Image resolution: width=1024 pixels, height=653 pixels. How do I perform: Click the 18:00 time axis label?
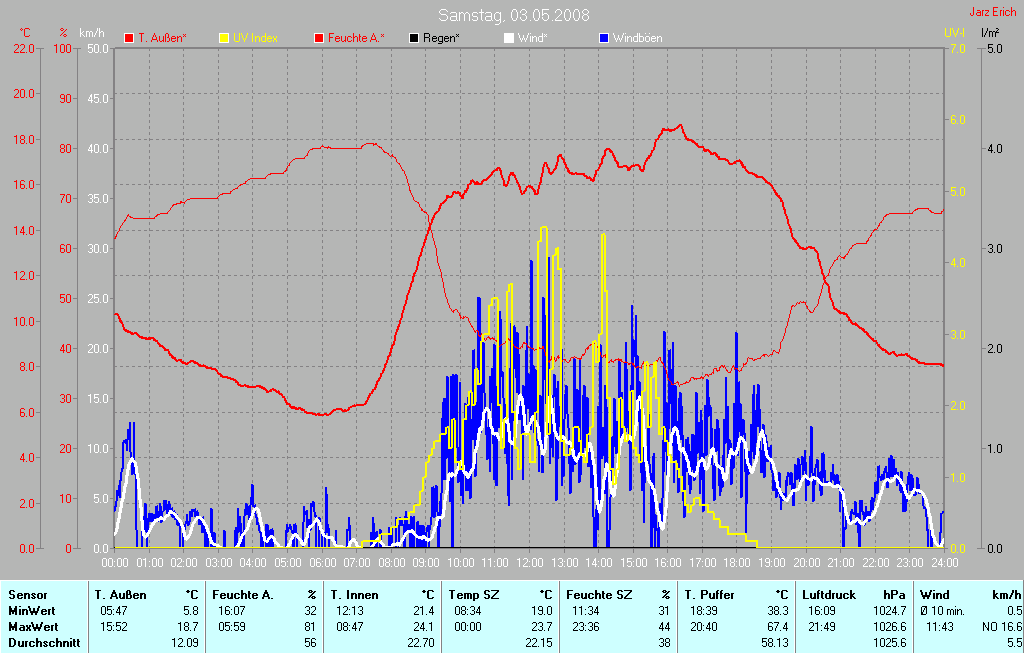click(737, 563)
